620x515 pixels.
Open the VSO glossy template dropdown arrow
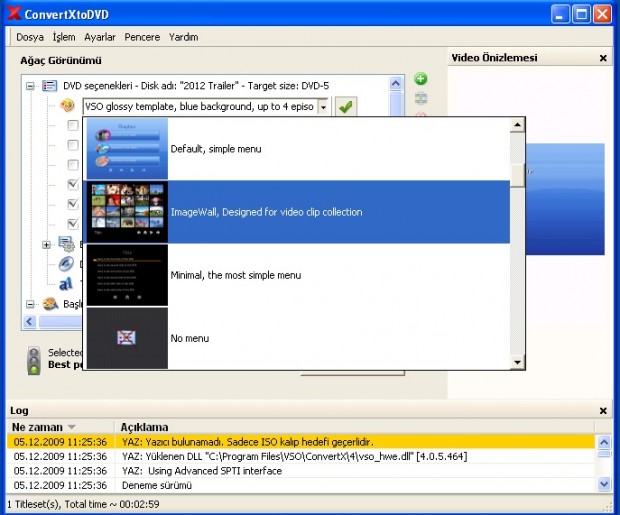324,106
